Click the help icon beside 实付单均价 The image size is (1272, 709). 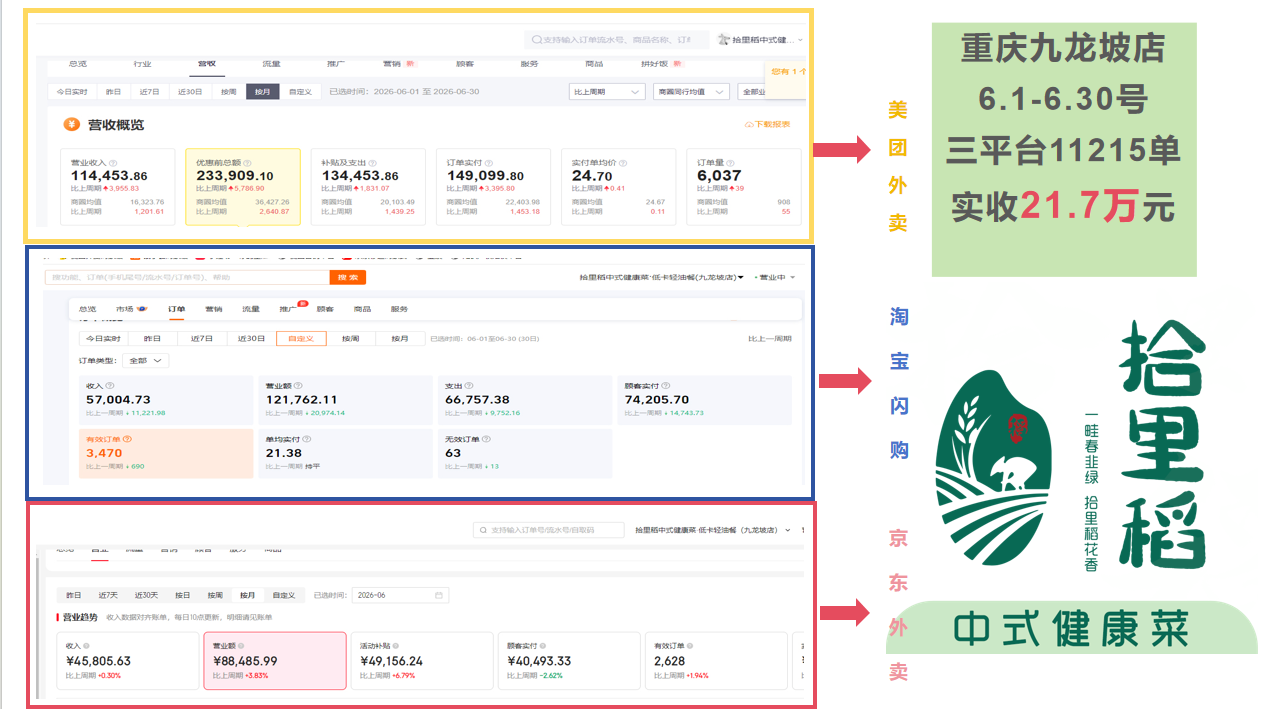[624, 163]
